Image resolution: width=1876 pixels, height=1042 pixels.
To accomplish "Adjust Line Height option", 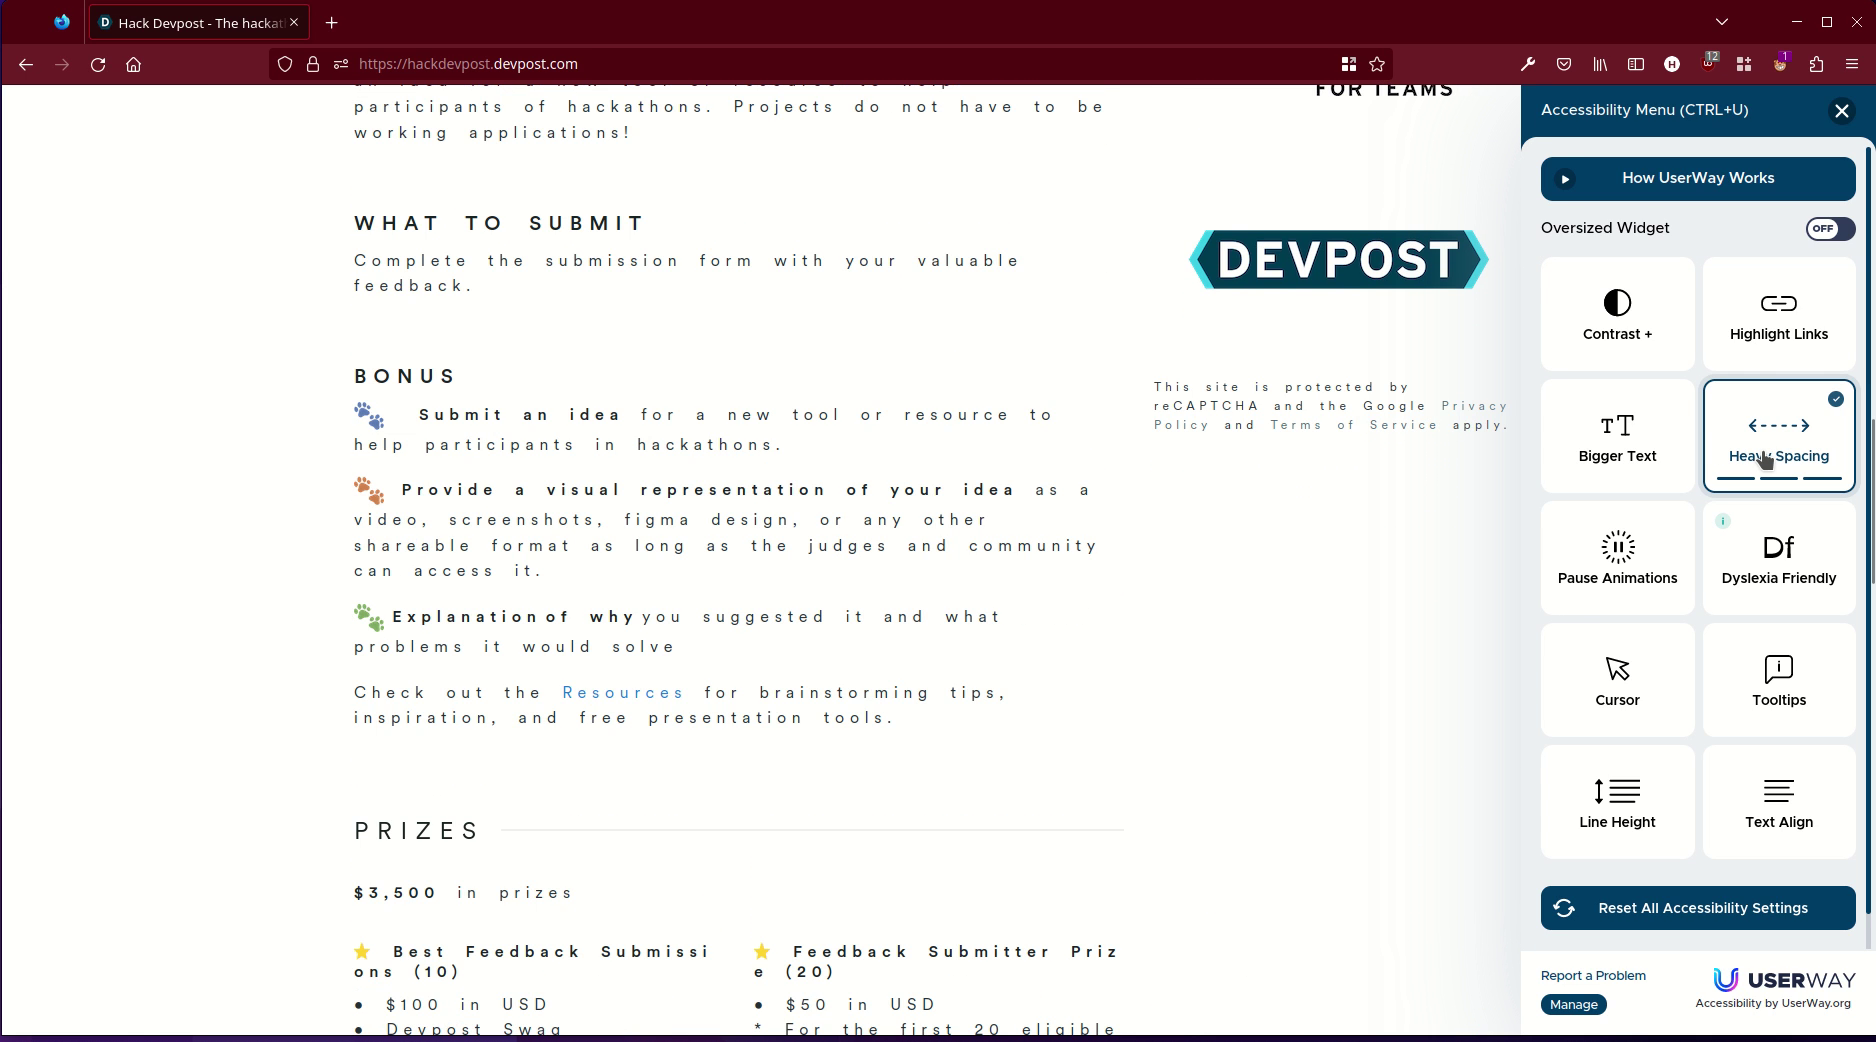I will 1616,801.
